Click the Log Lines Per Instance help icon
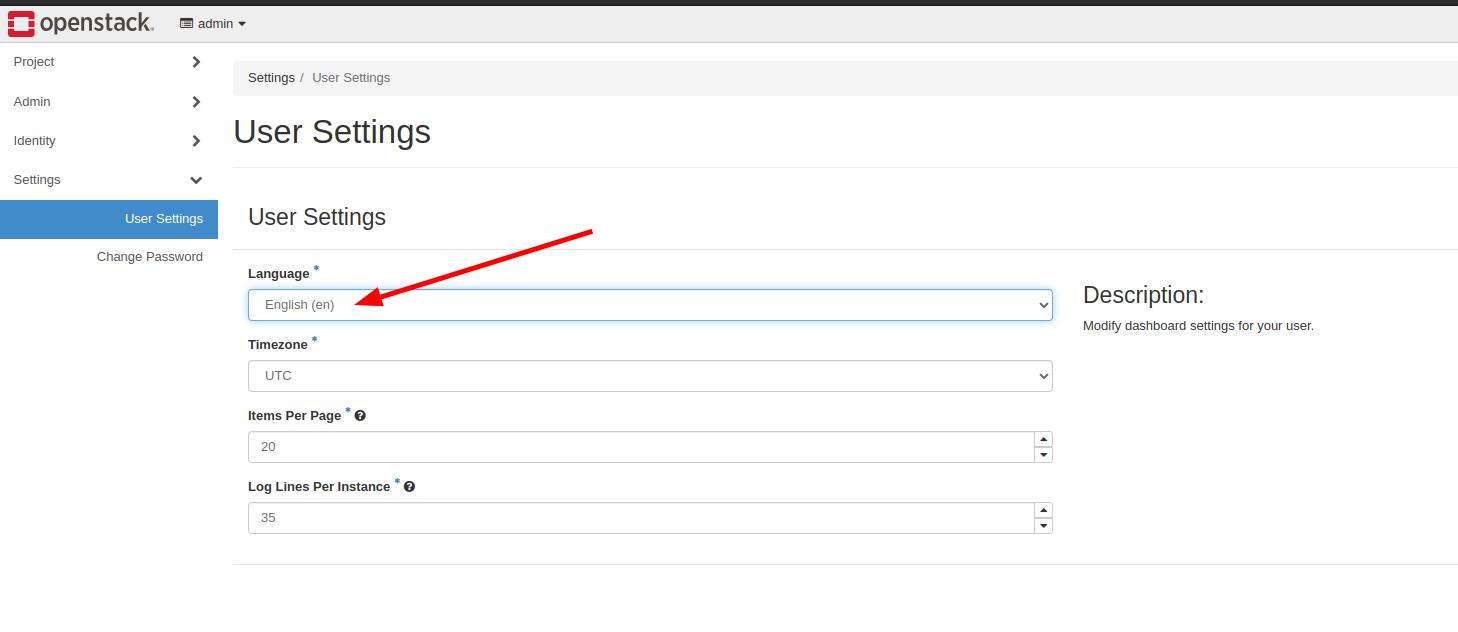The height and width of the screenshot is (632, 1458). (409, 487)
